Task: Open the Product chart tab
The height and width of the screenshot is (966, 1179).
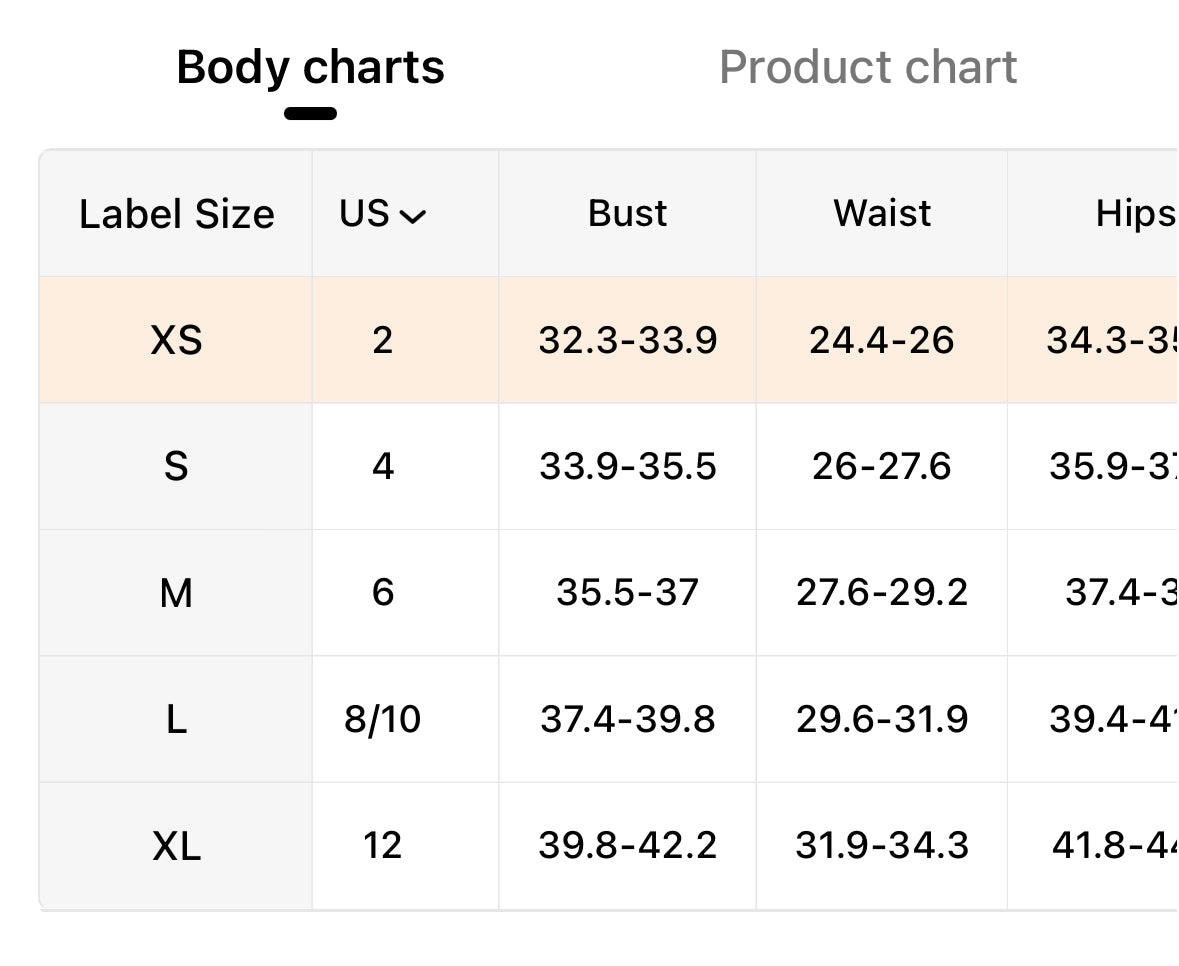Action: [868, 67]
